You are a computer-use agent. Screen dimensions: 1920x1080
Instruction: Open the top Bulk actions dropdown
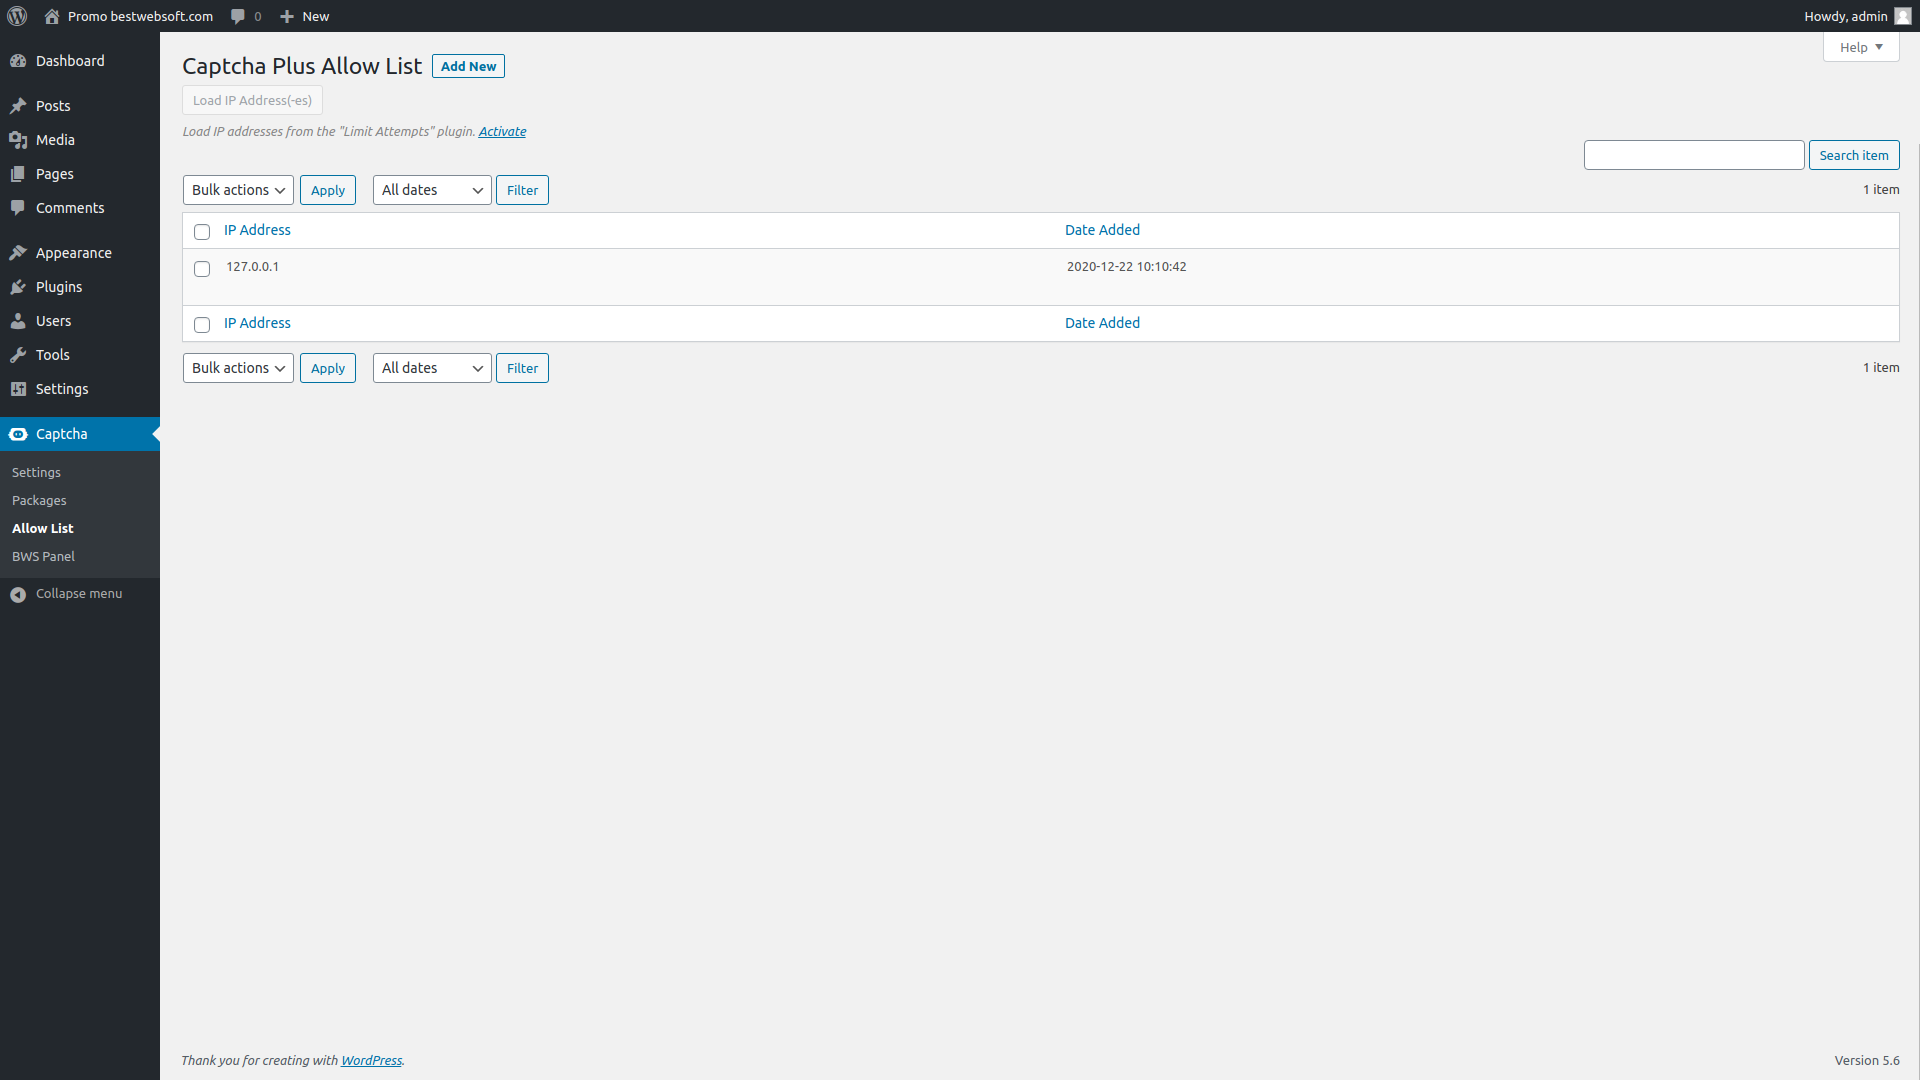[238, 190]
